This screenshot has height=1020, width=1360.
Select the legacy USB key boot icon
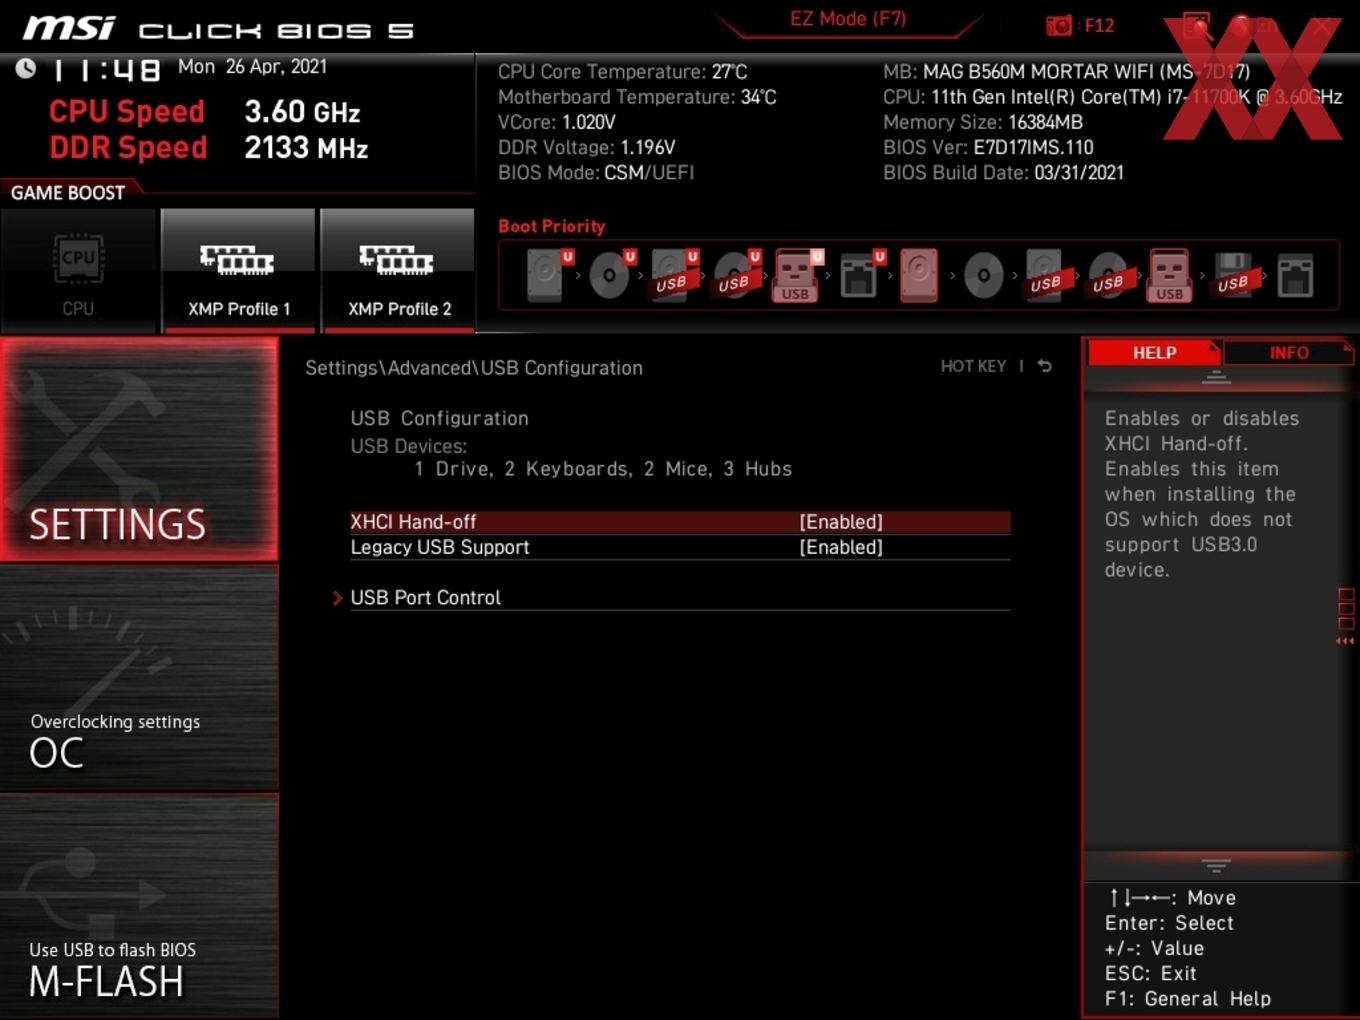1170,275
